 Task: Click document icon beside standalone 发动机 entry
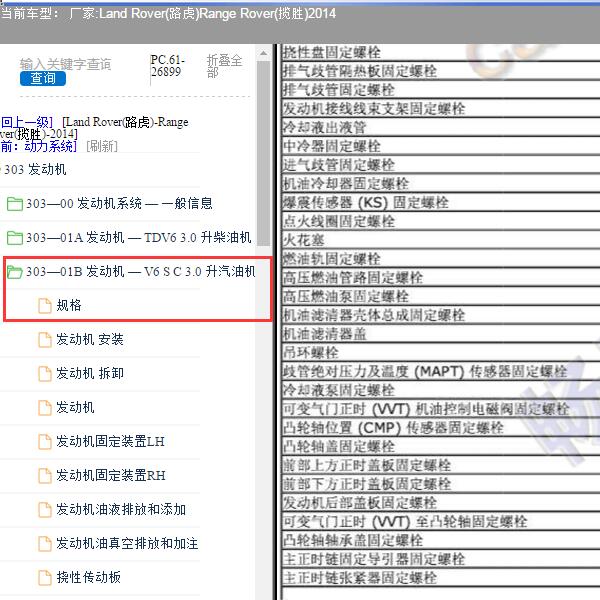click(44, 408)
